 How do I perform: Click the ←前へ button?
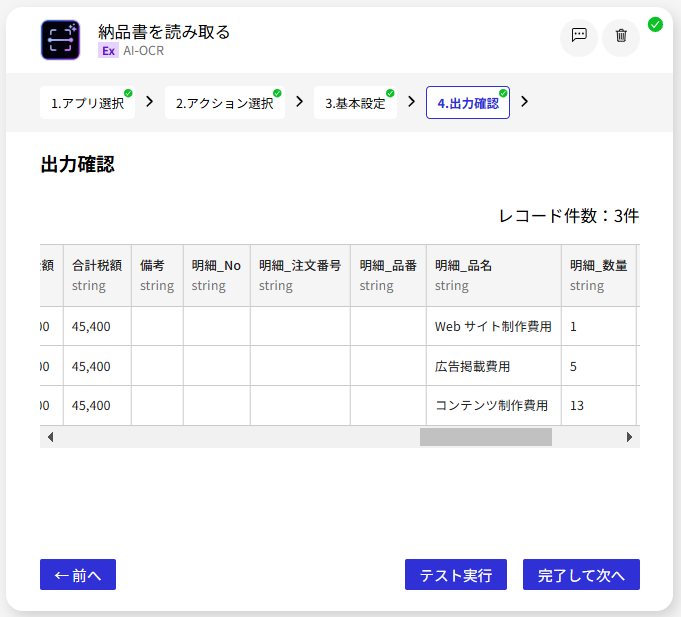(78, 574)
